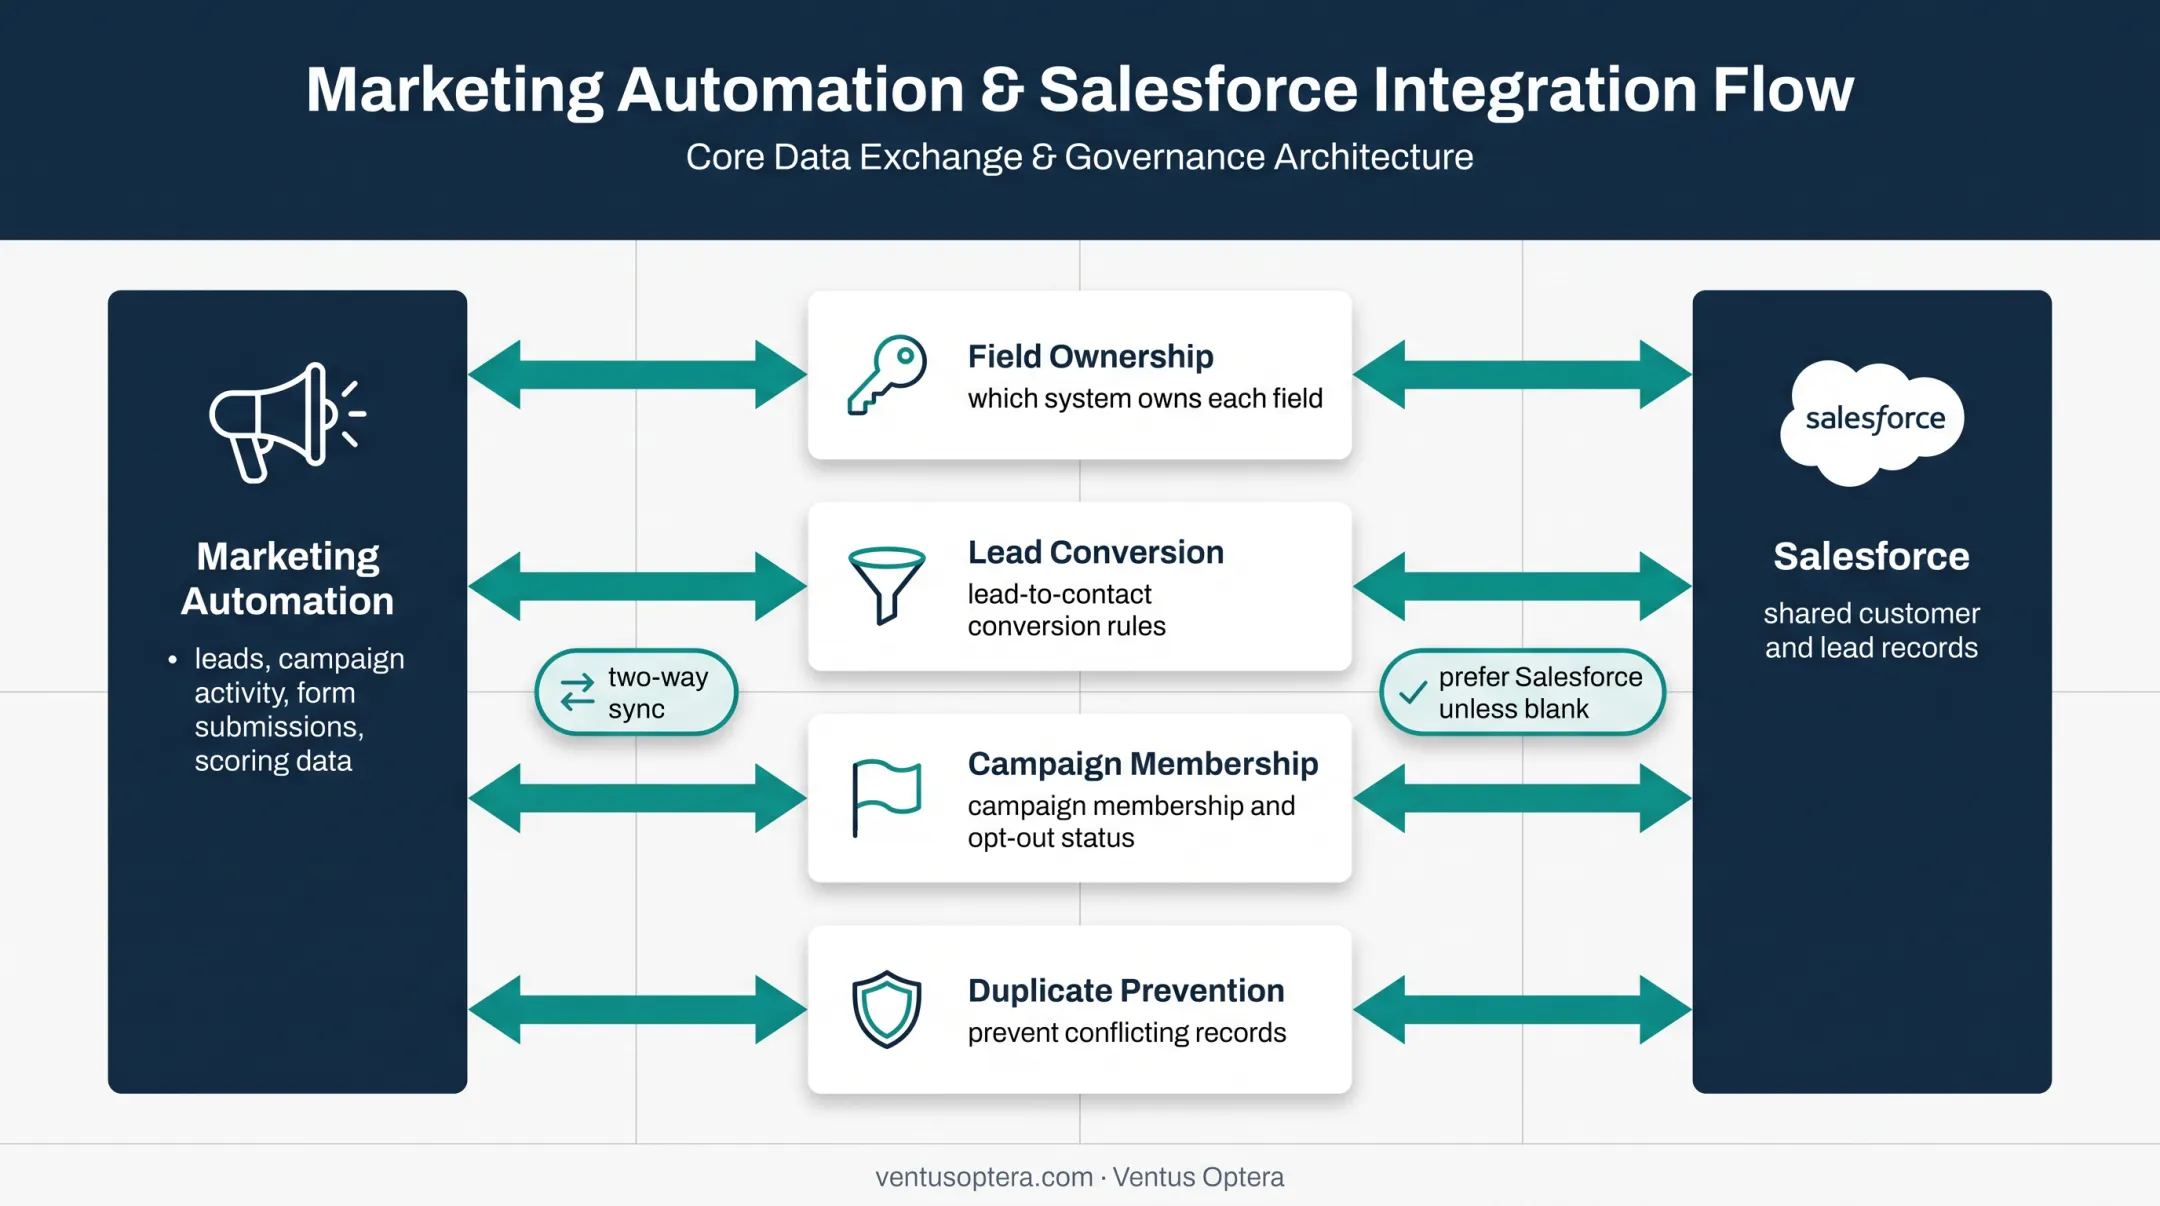
Task: Click the Salesforce cloud logo
Action: 1871,422
